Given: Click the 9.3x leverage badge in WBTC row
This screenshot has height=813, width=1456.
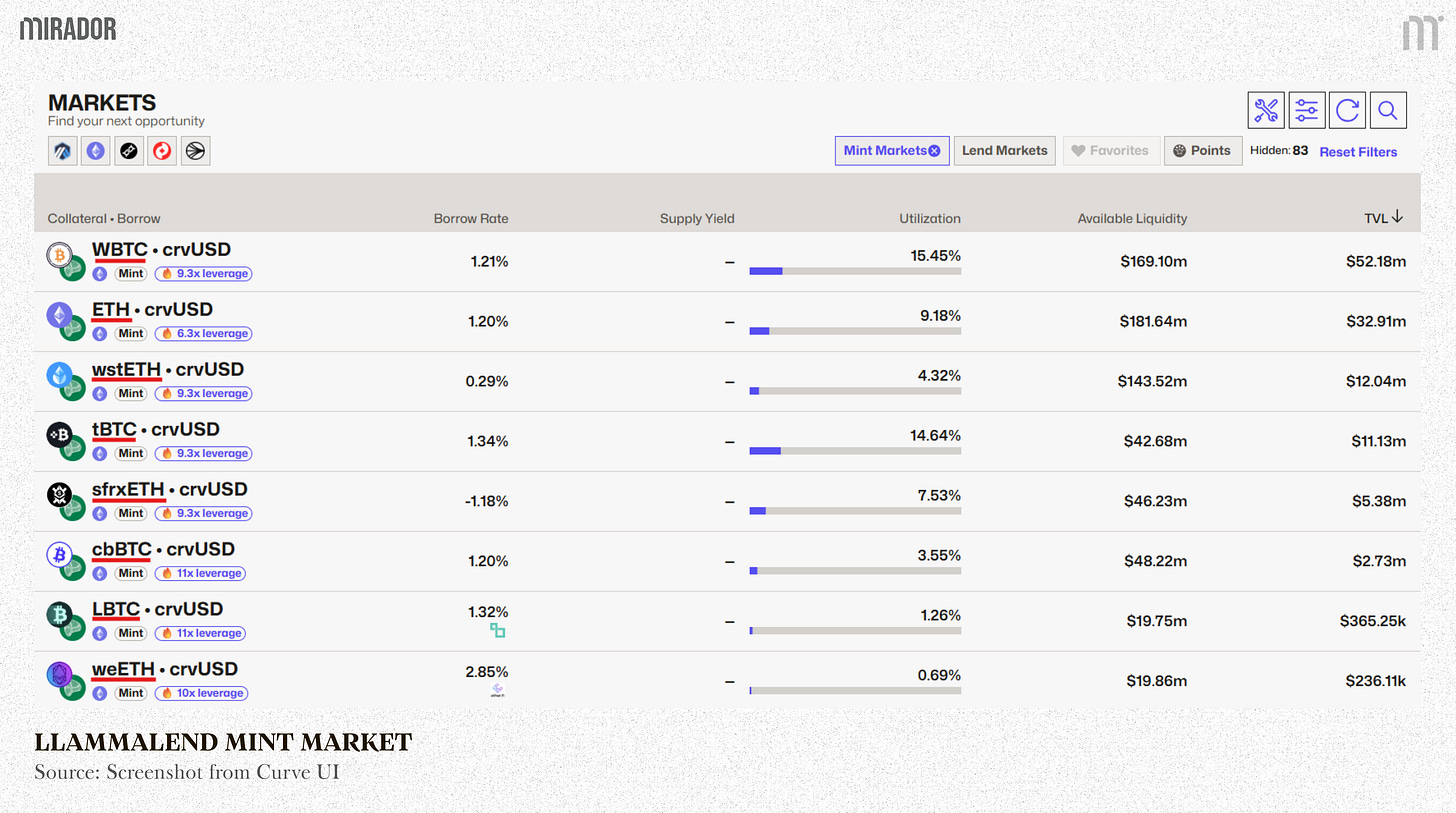Looking at the screenshot, I should pyautogui.click(x=203, y=273).
